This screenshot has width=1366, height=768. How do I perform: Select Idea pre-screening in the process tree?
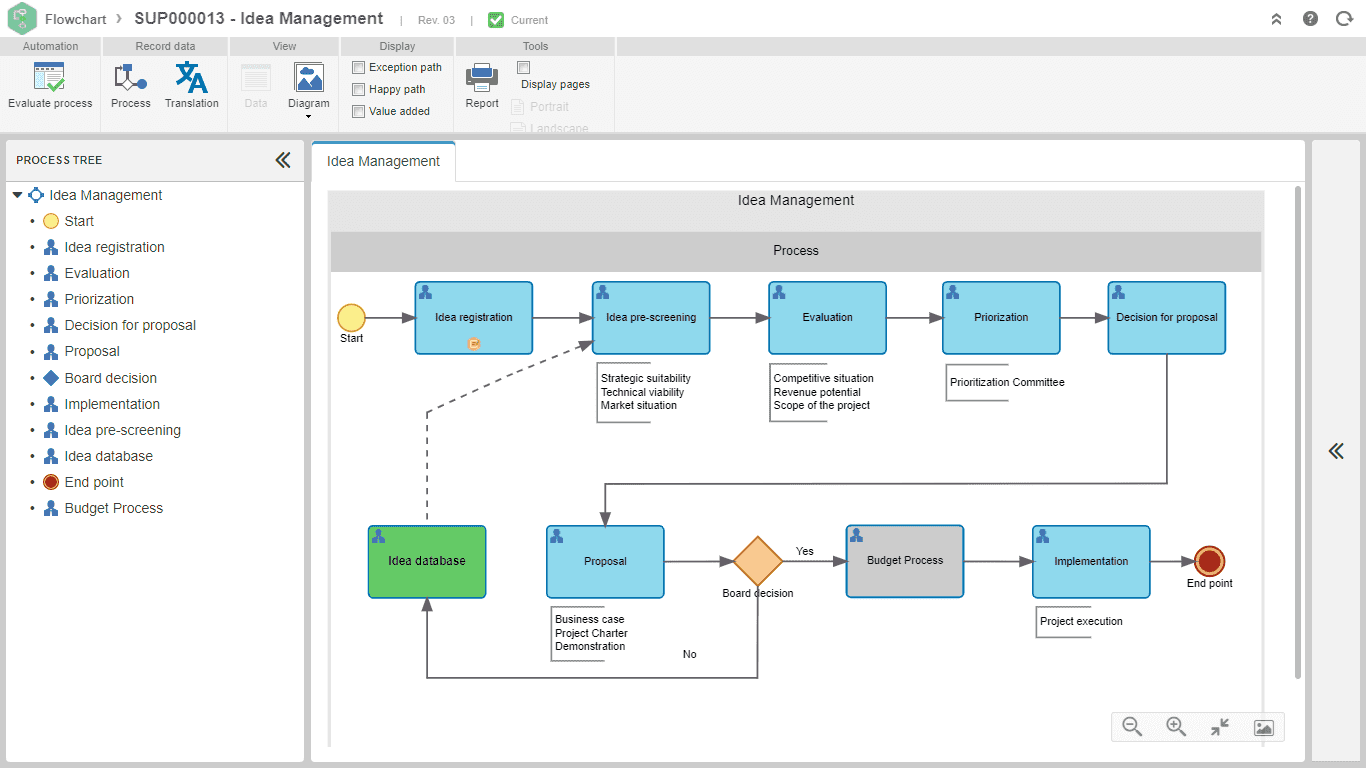click(x=123, y=430)
